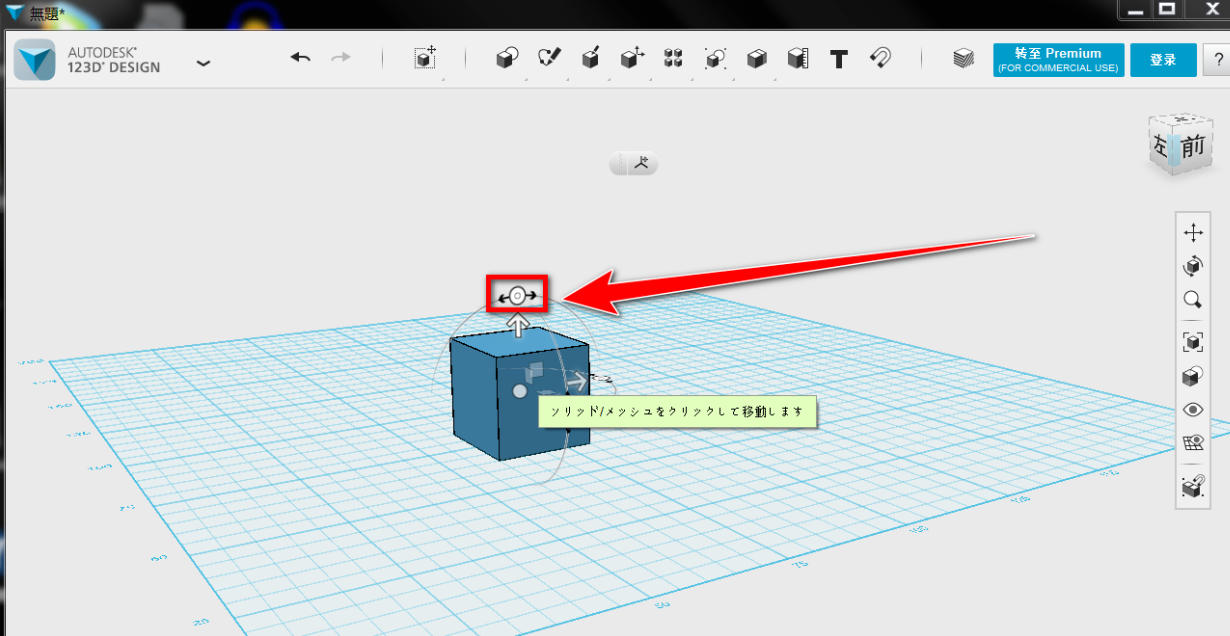The width and height of the screenshot is (1230, 636).
Task: Toggle visibility with the eye icon
Action: [1192, 409]
